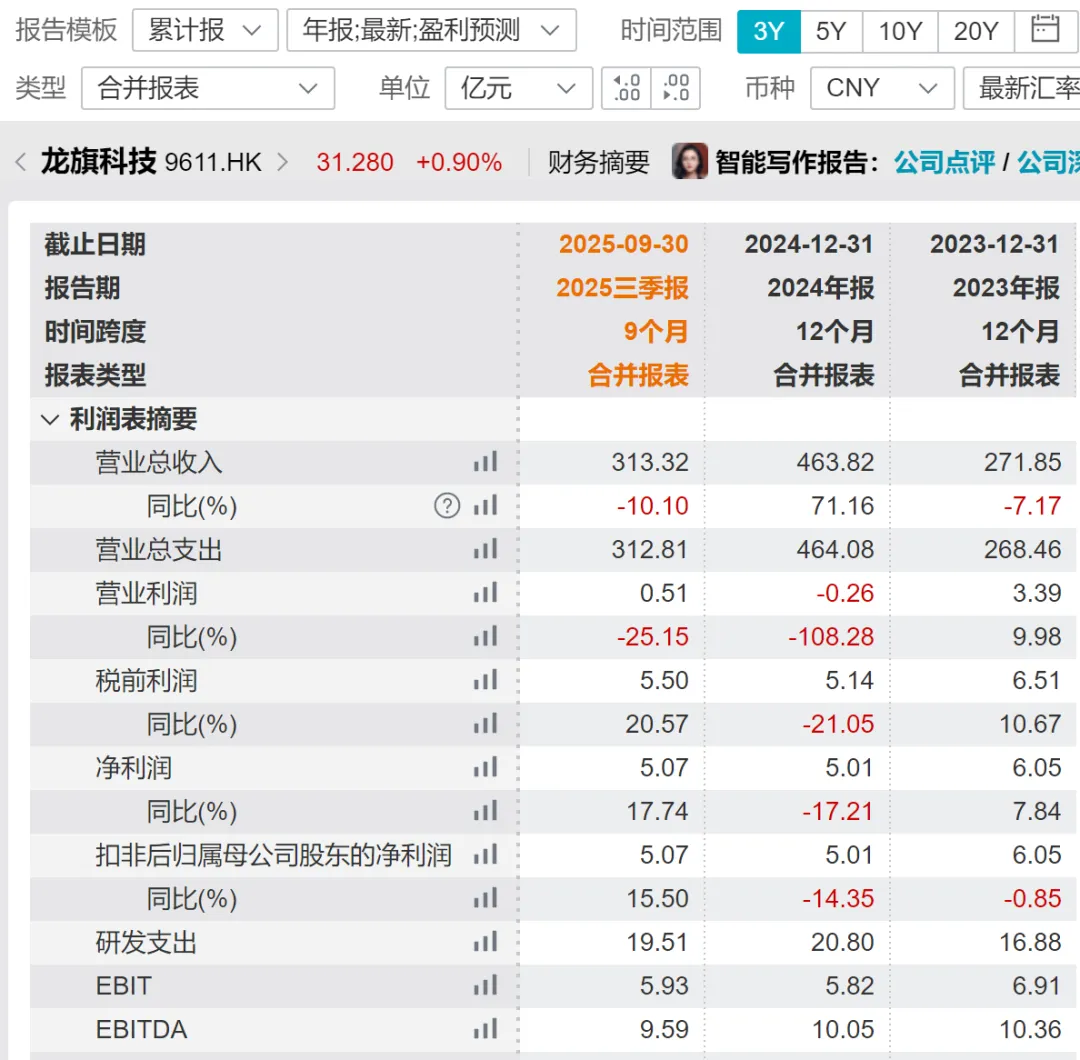Click operating profit growth value -108.28
The height and width of the screenshot is (1060, 1080).
(x=831, y=637)
